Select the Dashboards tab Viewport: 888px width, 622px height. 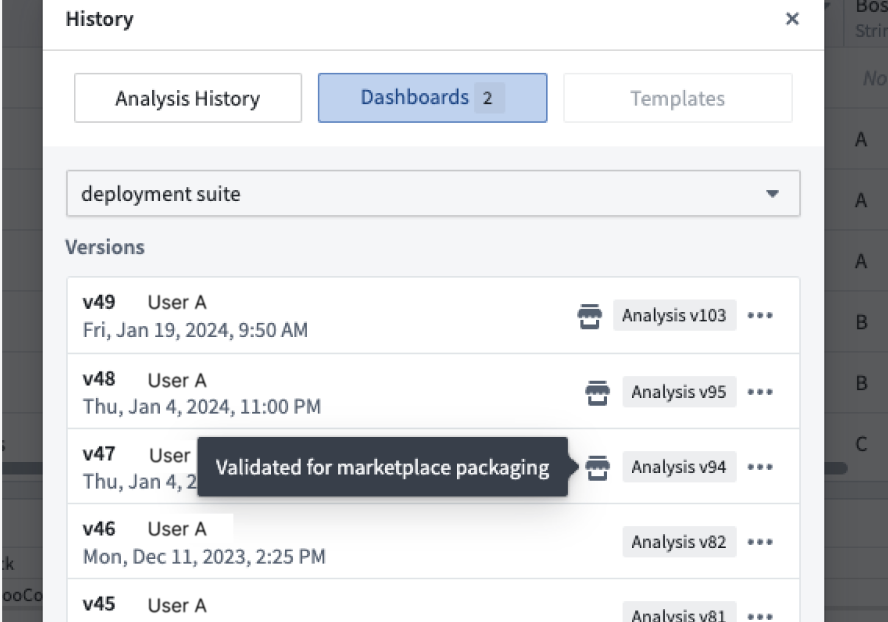tap(433, 98)
